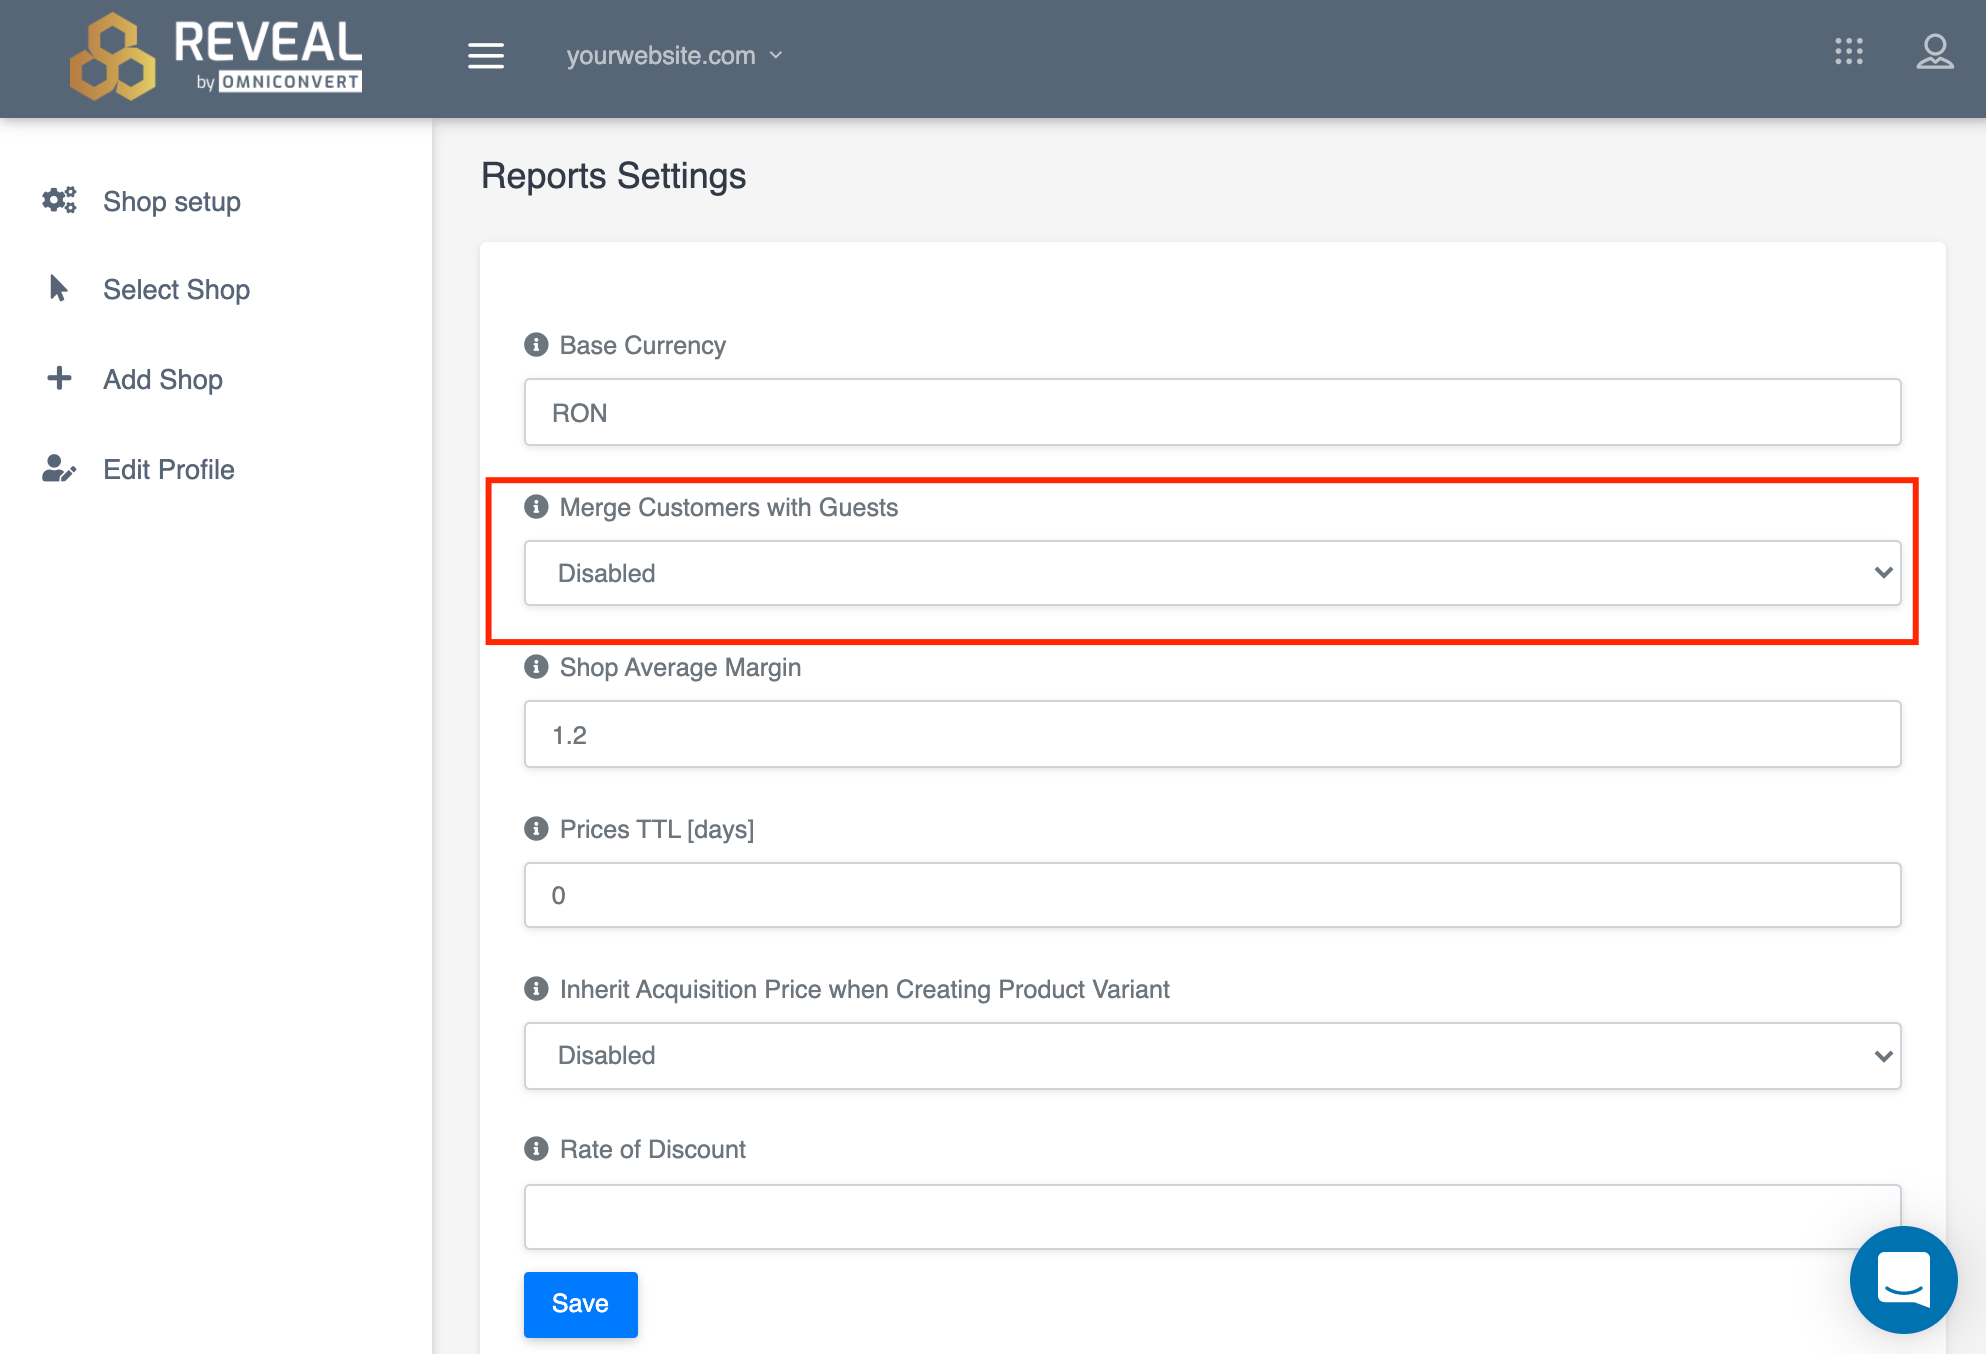Viewport: 1986px width, 1354px height.
Task: Go to Select Shop in the sidebar
Action: pyautogui.click(x=176, y=290)
